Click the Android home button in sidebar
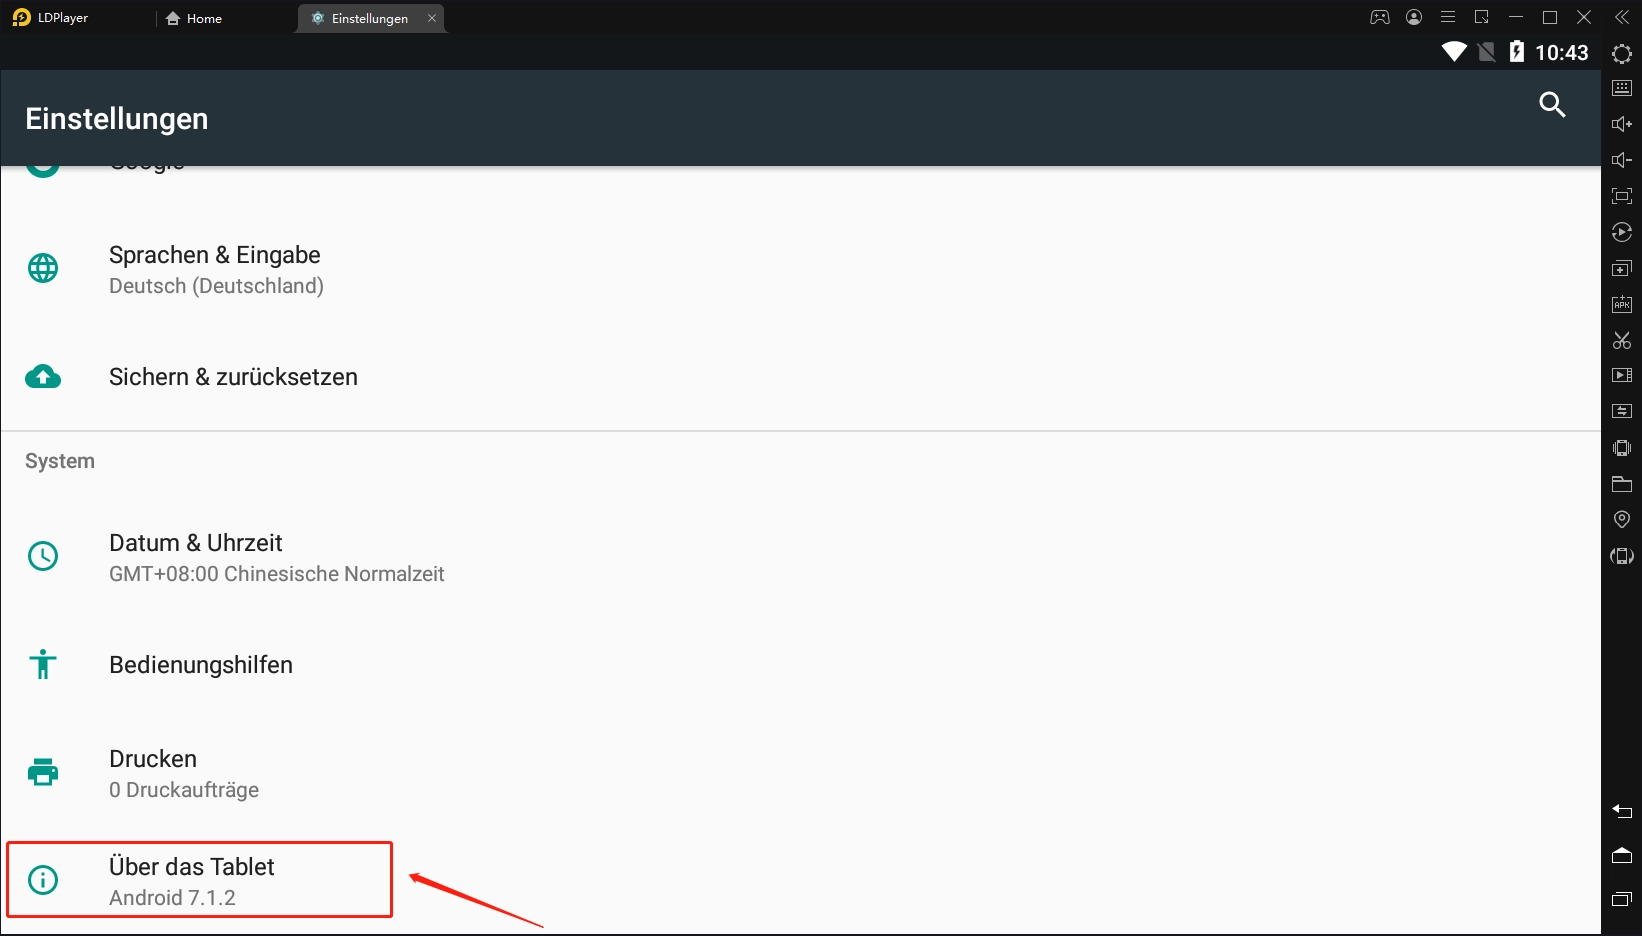 1622,855
